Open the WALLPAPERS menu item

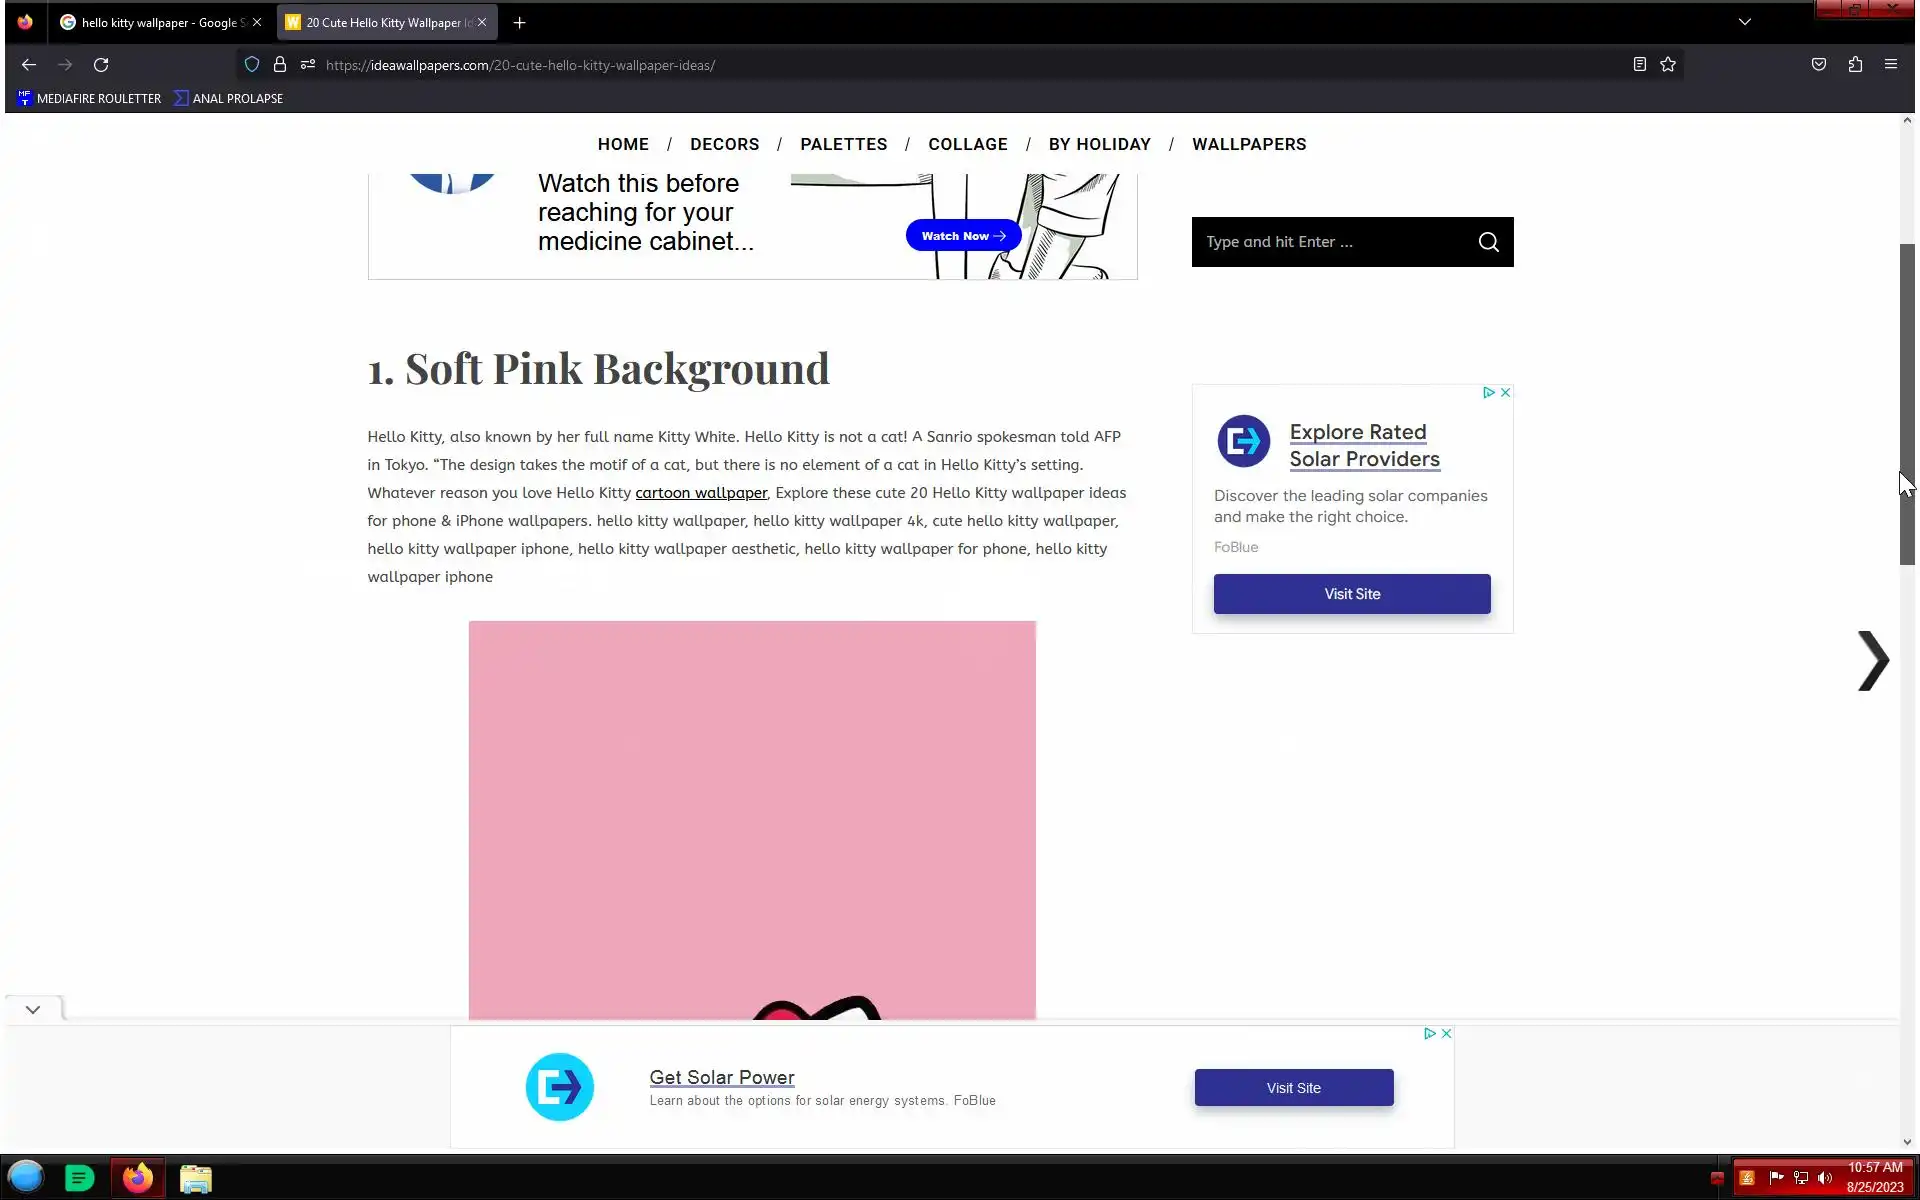[1248, 144]
